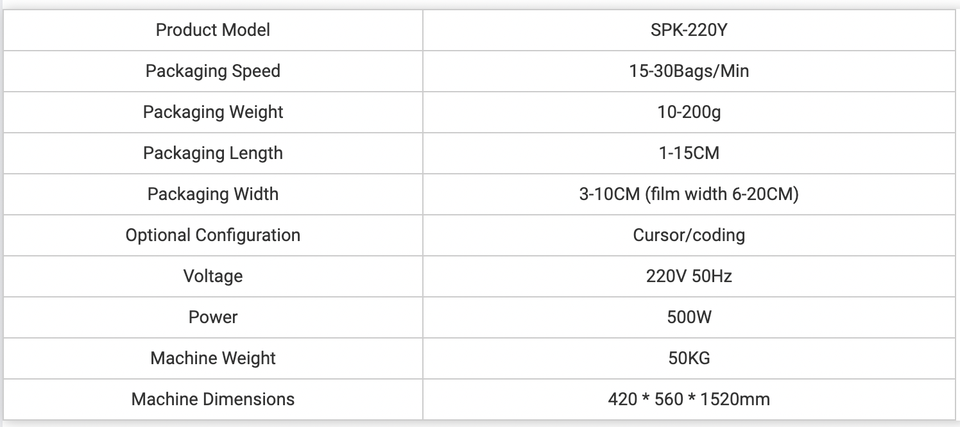Select the 15-30Bags/Min value cell

(689, 71)
